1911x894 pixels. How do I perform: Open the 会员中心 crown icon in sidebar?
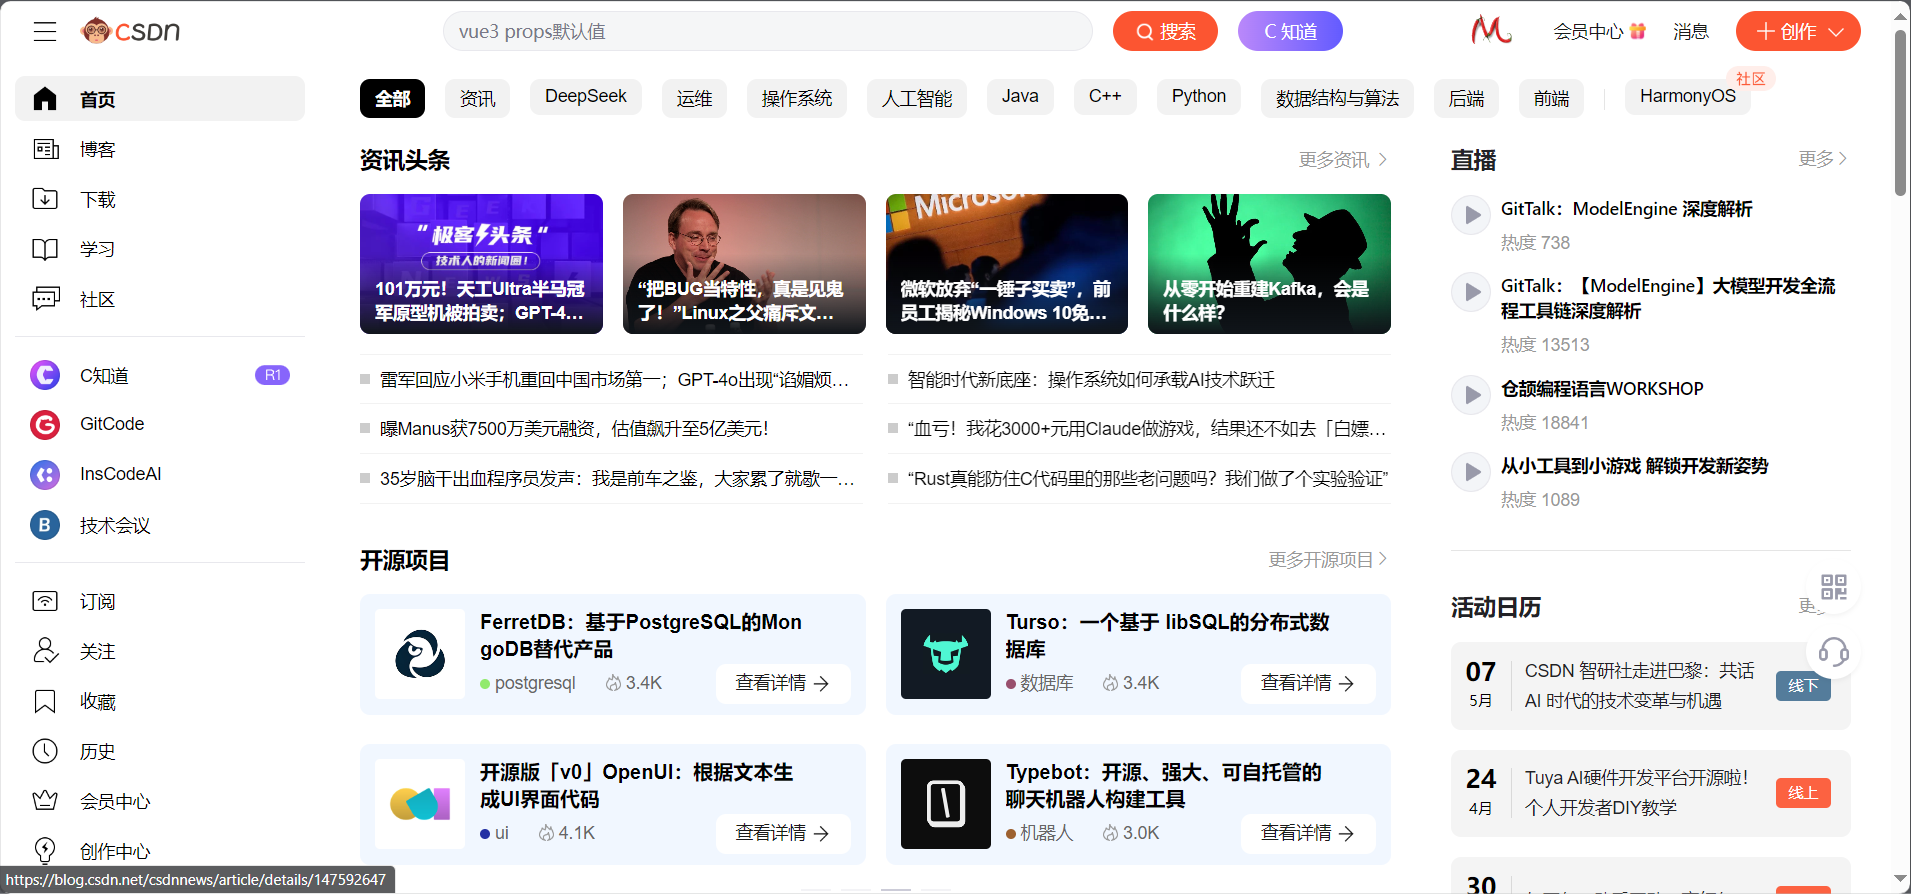(x=45, y=801)
